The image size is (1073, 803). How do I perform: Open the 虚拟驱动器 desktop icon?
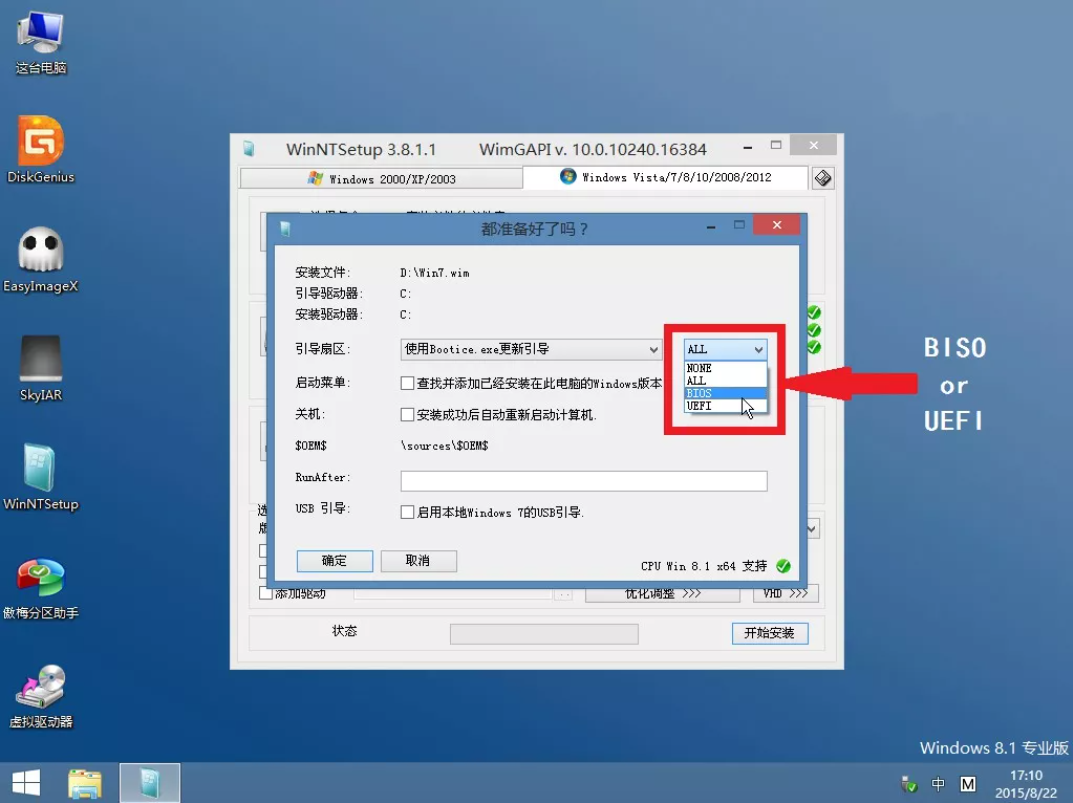[40, 696]
